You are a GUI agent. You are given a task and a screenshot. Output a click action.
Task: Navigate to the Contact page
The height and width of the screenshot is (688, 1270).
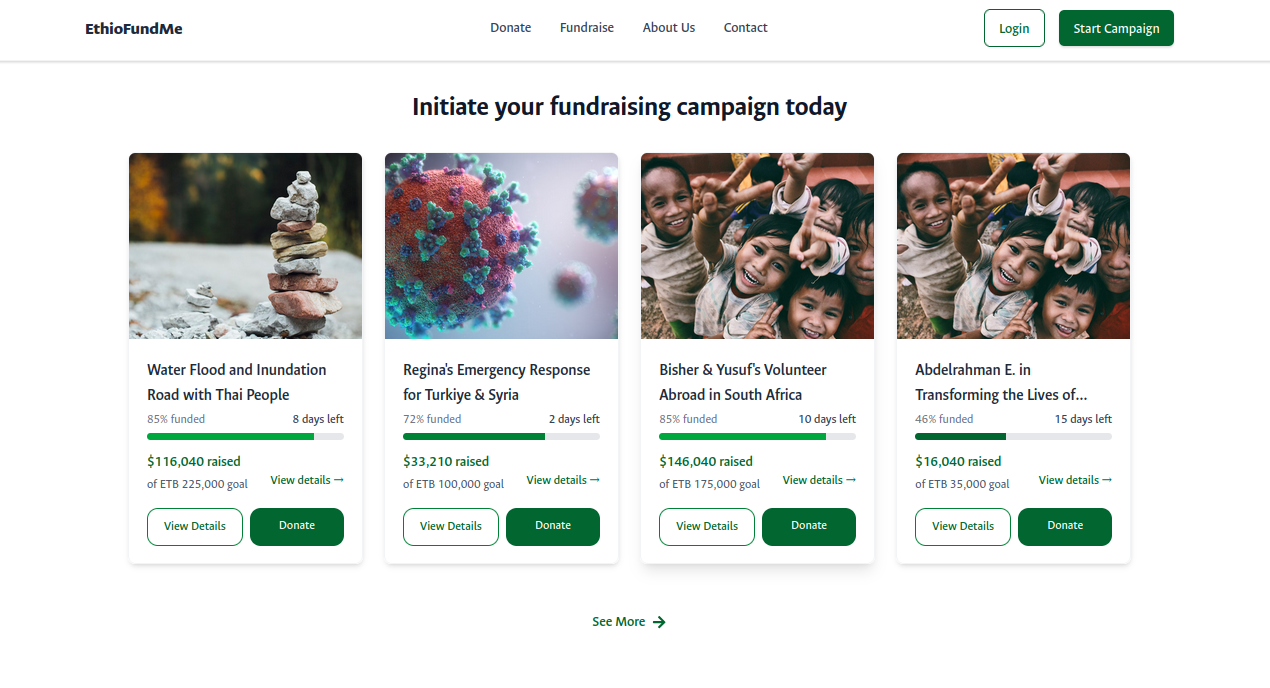(x=745, y=28)
